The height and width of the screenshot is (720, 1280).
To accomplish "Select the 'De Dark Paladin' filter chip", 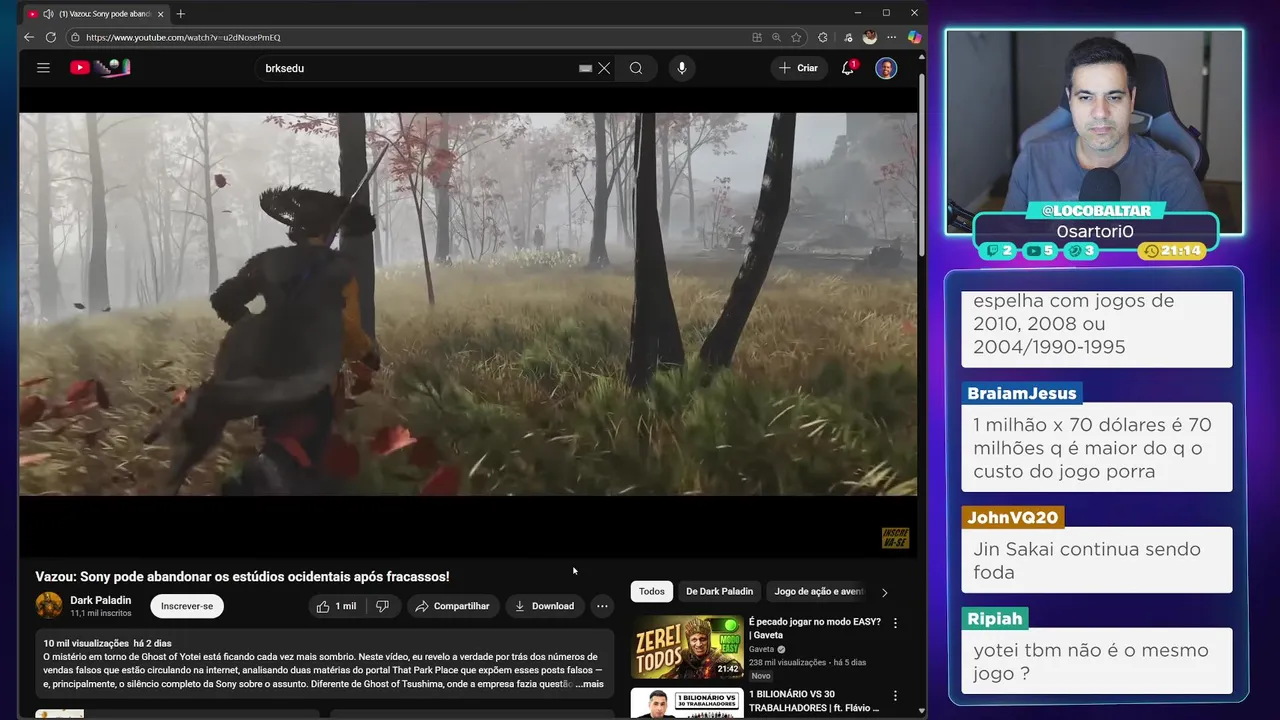I will click(x=719, y=591).
